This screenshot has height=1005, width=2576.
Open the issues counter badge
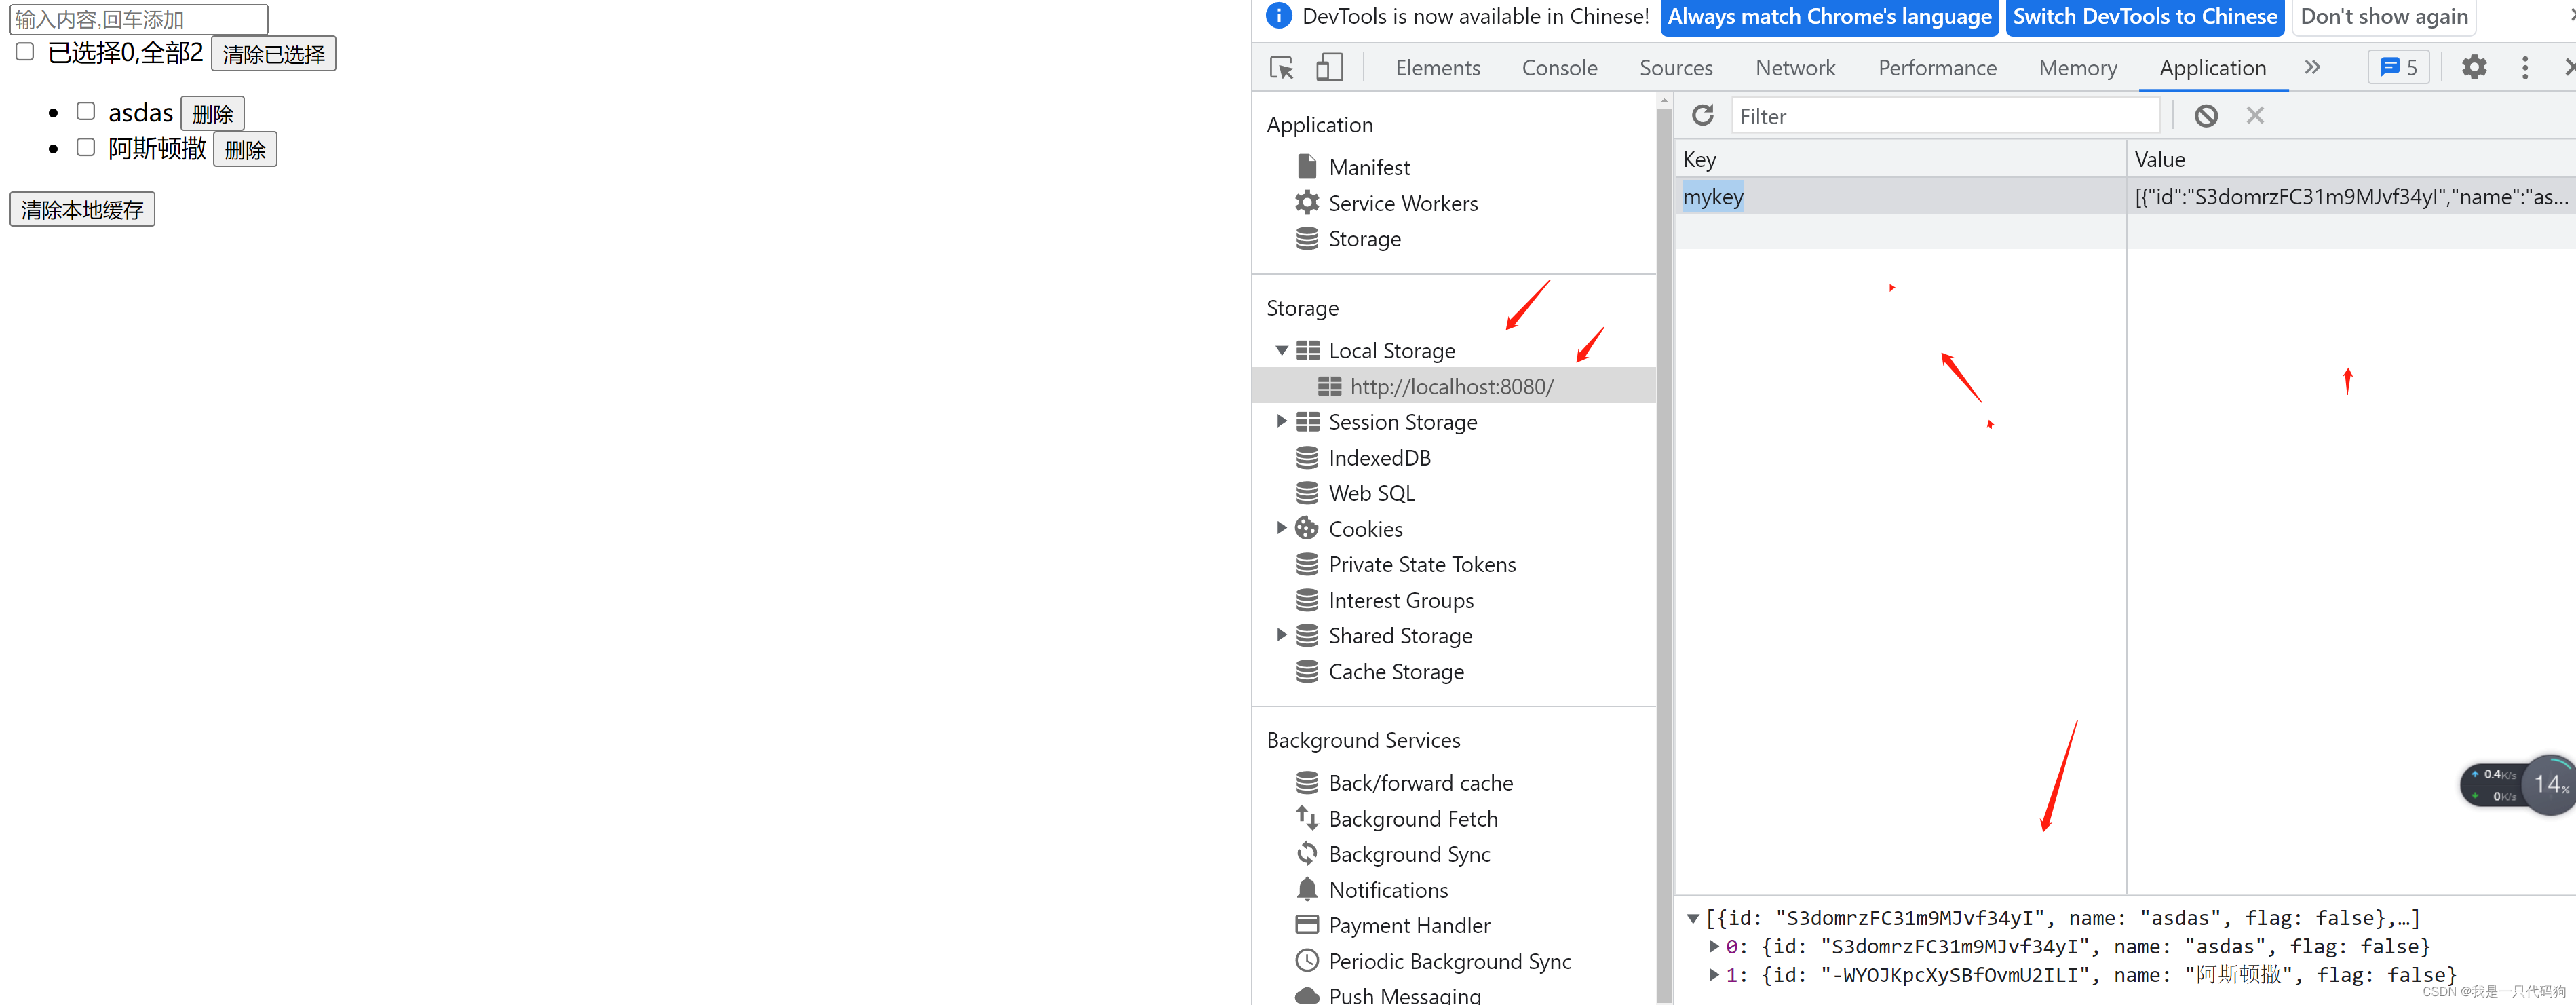[2398, 68]
